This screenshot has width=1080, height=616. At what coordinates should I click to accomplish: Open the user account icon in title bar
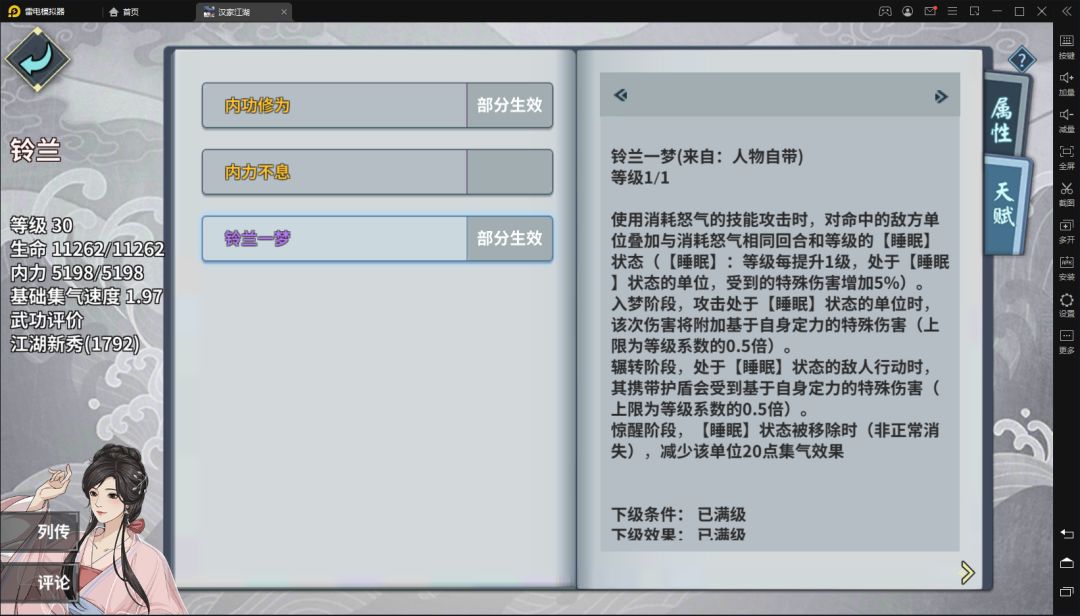908,11
